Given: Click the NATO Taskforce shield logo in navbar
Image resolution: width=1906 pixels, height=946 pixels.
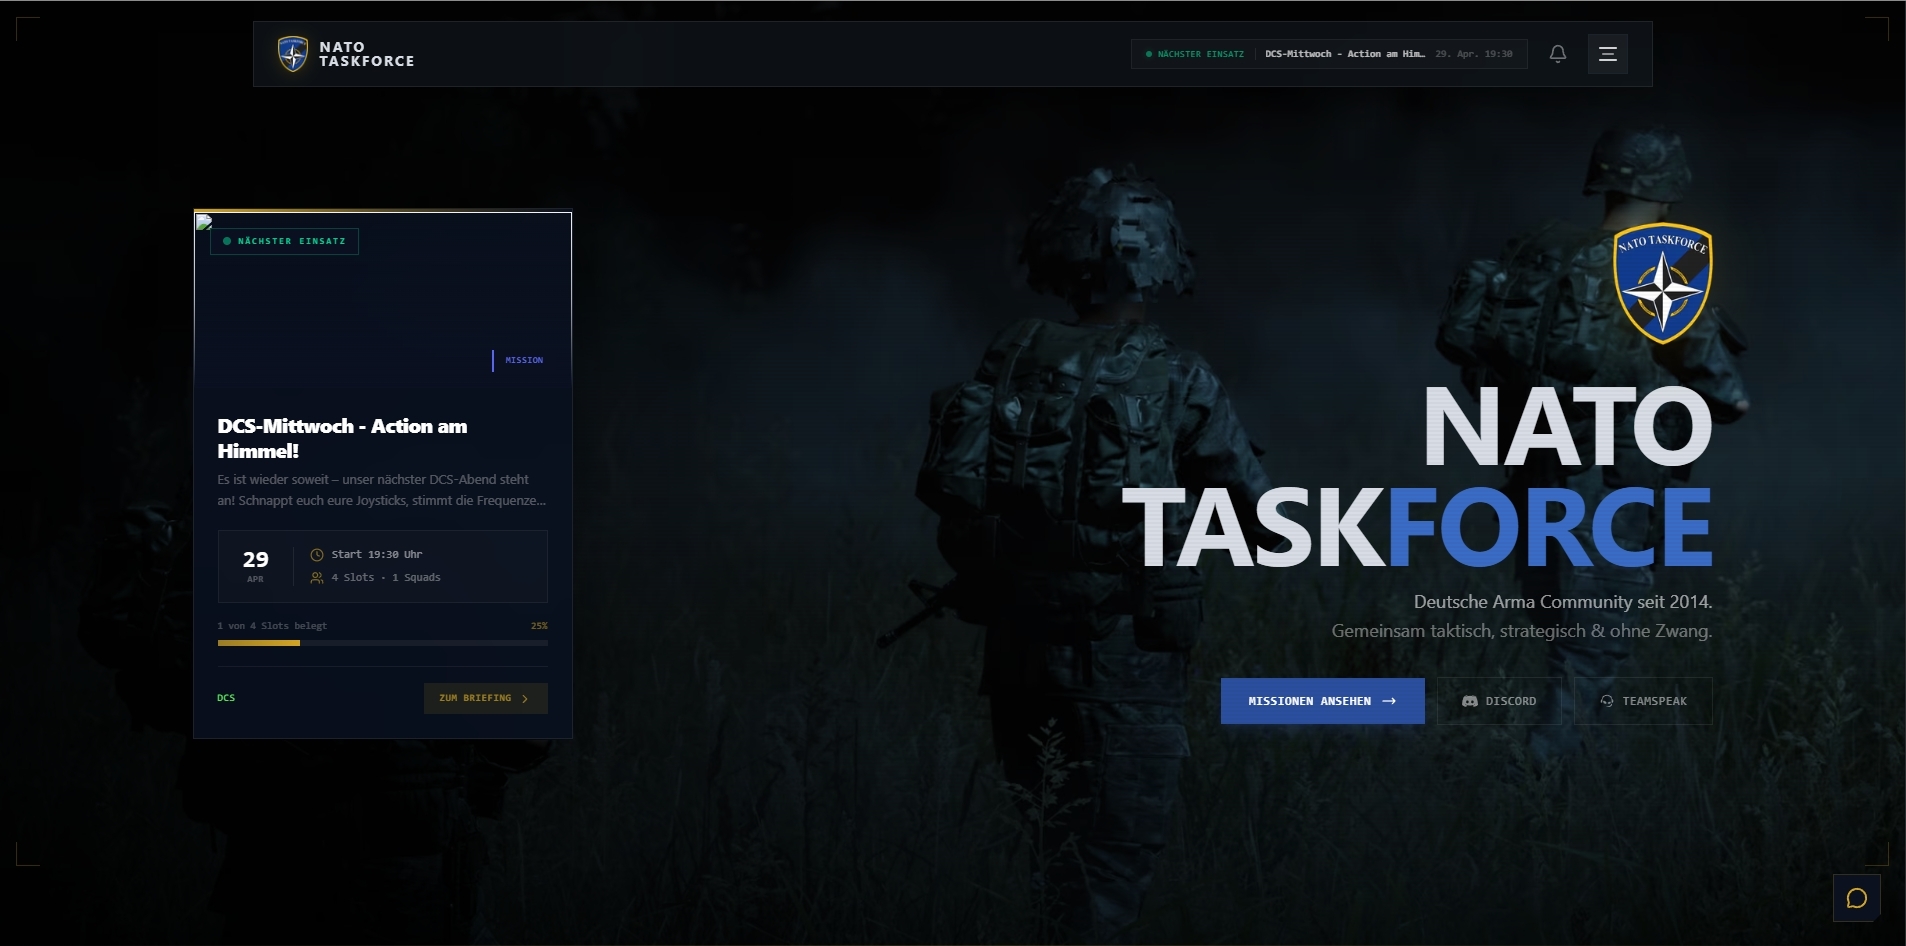Looking at the screenshot, I should click(292, 53).
